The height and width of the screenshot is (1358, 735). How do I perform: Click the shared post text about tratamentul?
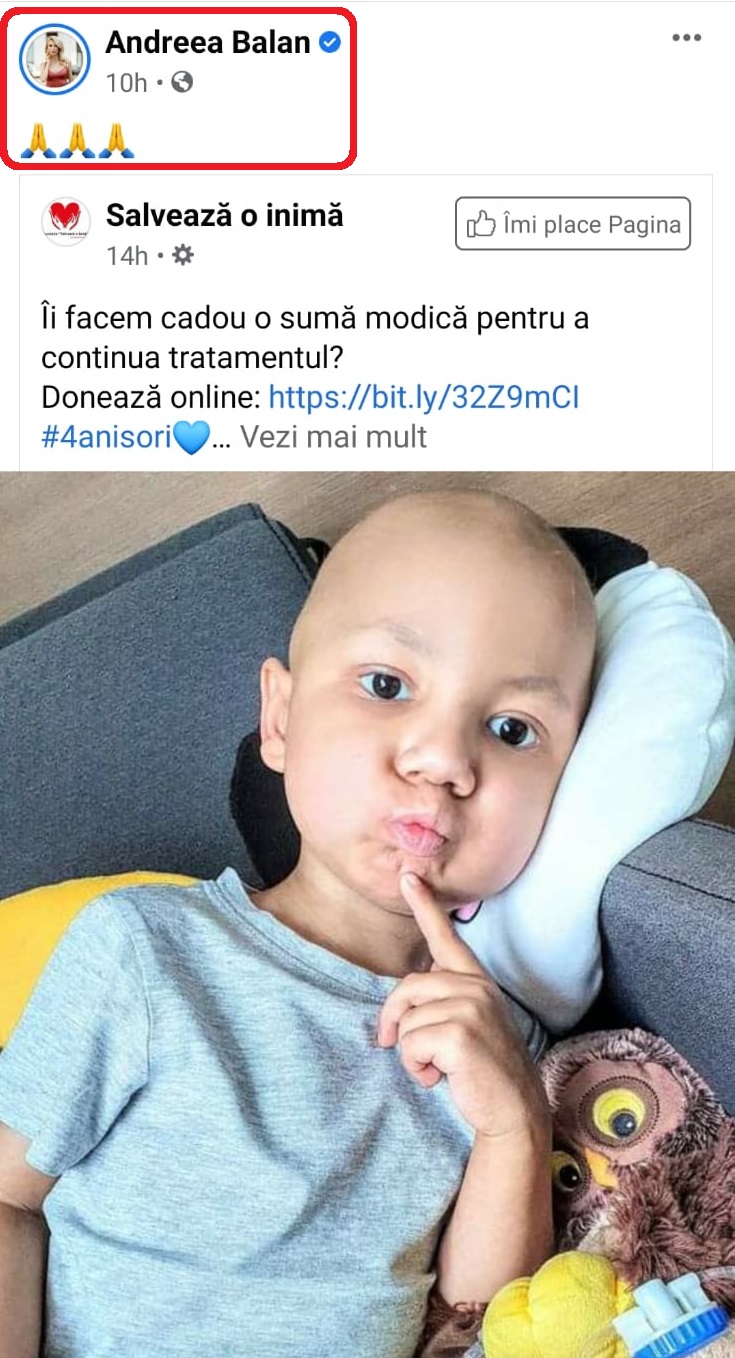tap(315, 339)
